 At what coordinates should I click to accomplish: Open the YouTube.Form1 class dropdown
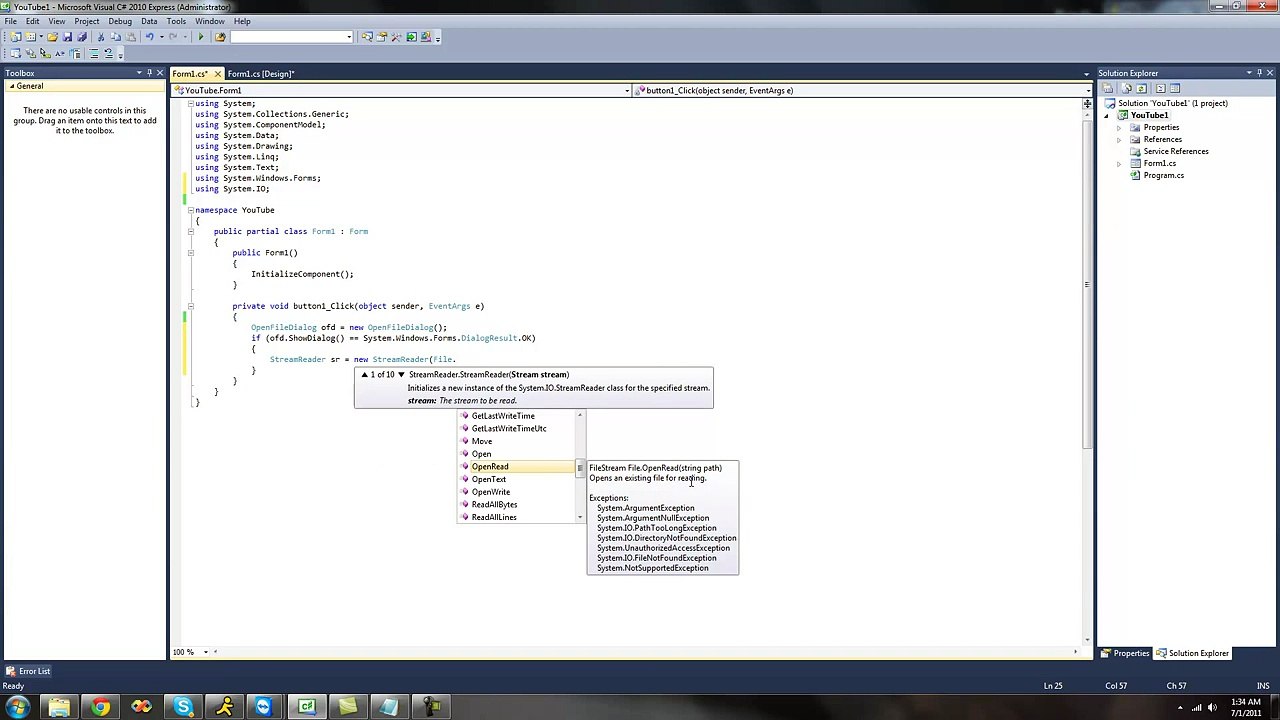point(627,91)
